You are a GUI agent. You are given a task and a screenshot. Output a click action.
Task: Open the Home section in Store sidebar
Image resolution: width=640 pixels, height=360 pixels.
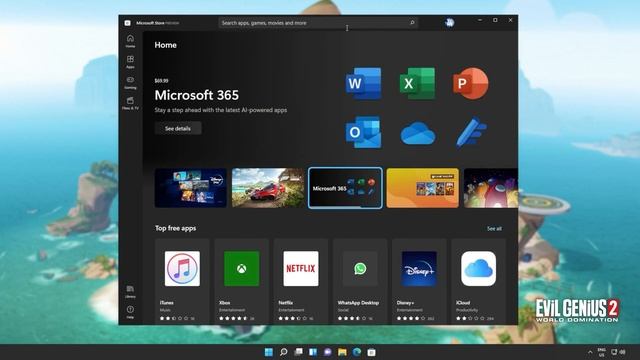[x=130, y=41]
